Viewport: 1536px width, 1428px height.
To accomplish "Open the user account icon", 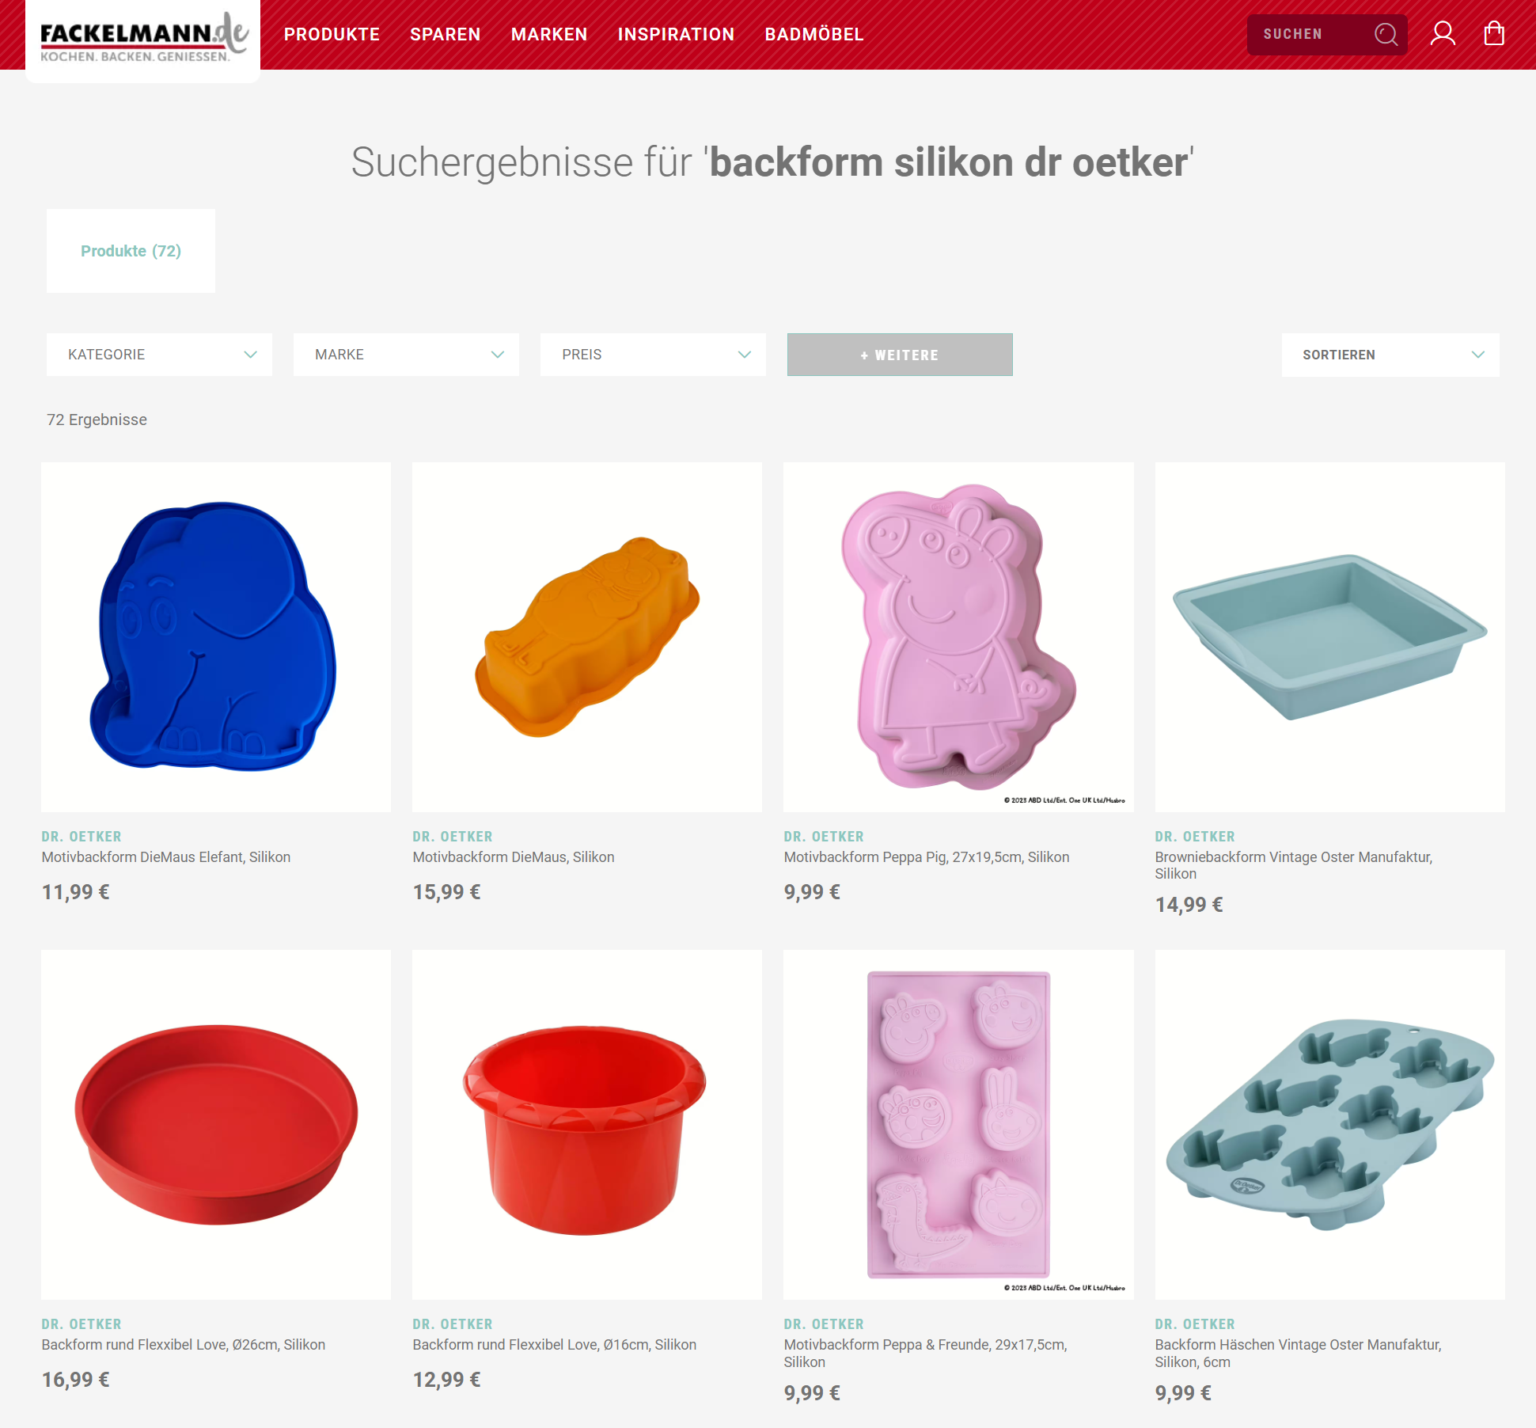I will tap(1442, 34).
